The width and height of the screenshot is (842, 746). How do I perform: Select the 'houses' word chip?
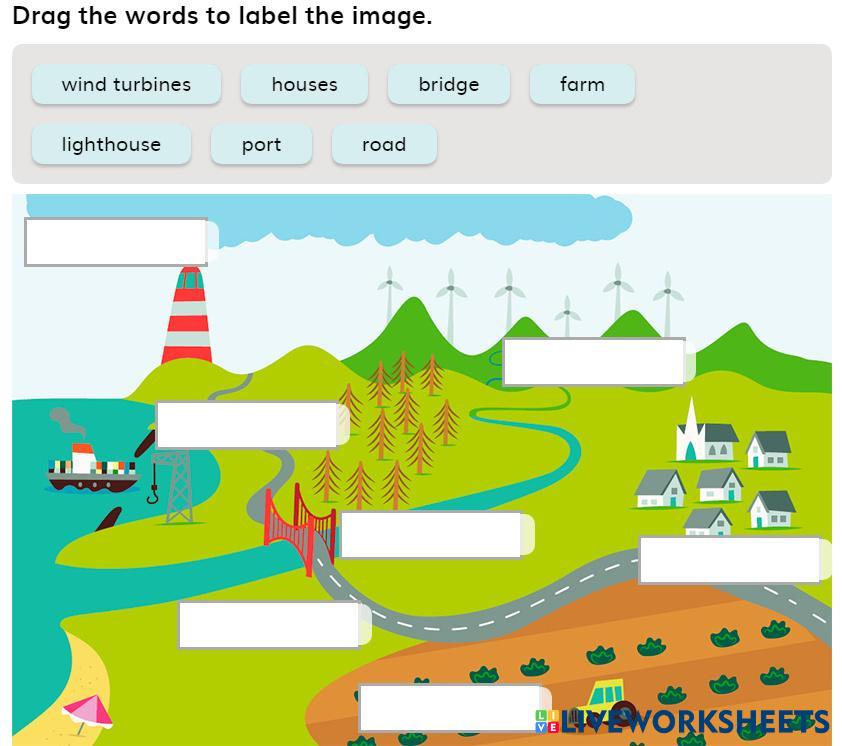(304, 84)
